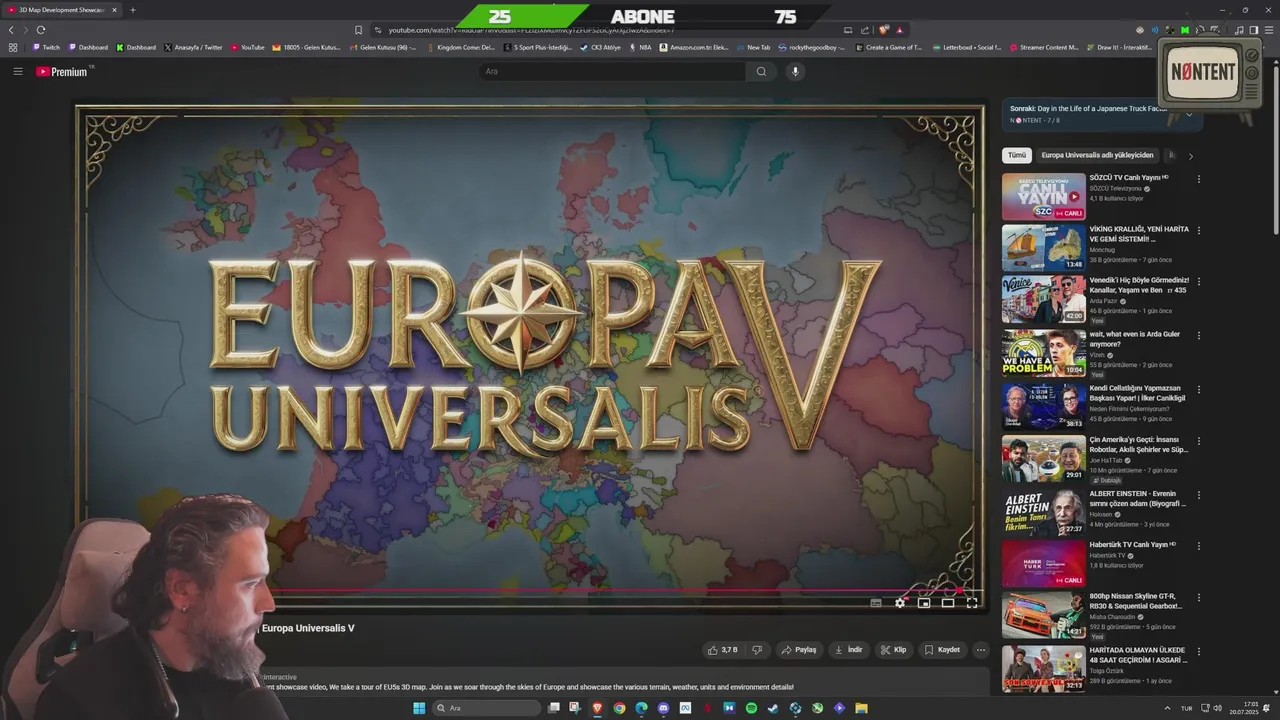1280x720 pixels.
Task: Open options for wait, what even is Arda Guler
Action: tap(1199, 335)
